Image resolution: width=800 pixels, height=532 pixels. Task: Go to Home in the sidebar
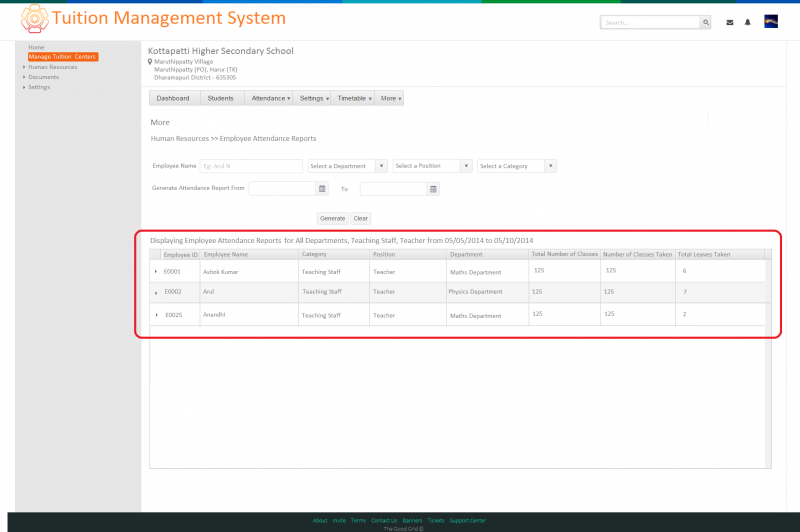(x=36, y=47)
